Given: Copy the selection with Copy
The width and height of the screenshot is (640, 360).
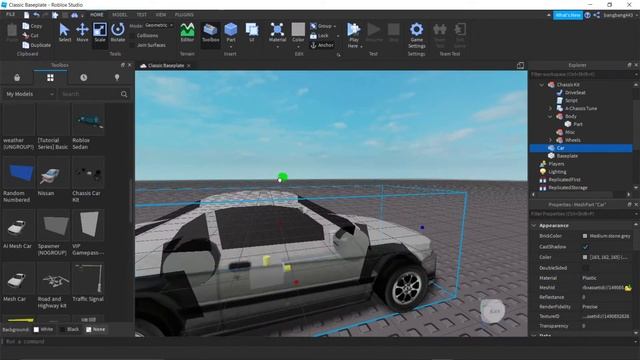Looking at the screenshot, I should pos(32,26).
